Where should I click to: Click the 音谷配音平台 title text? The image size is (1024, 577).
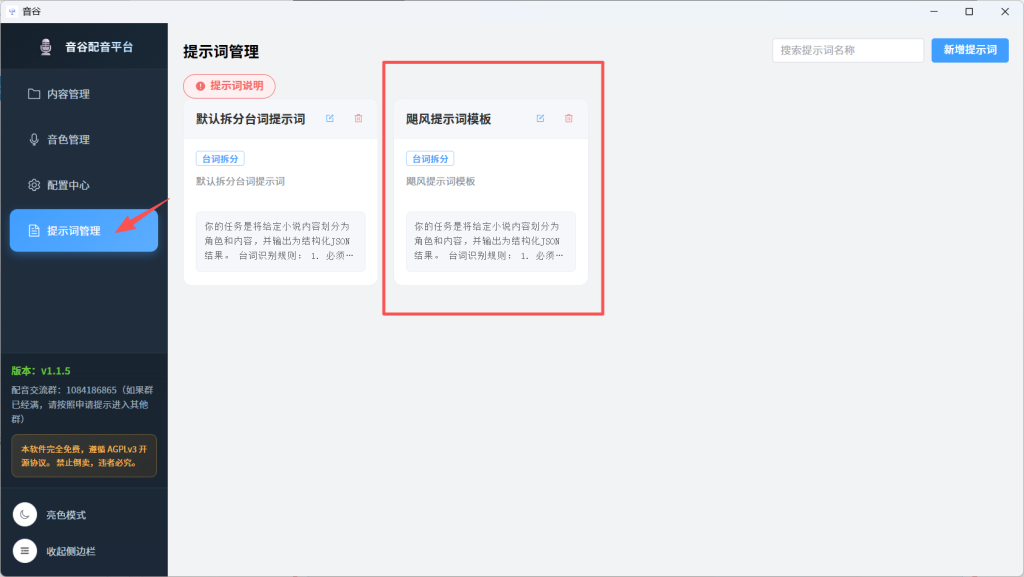(99, 47)
